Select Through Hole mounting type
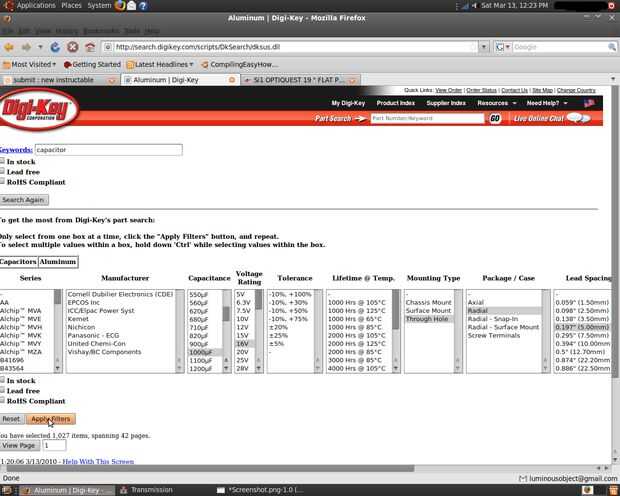620x496 pixels. [429, 319]
